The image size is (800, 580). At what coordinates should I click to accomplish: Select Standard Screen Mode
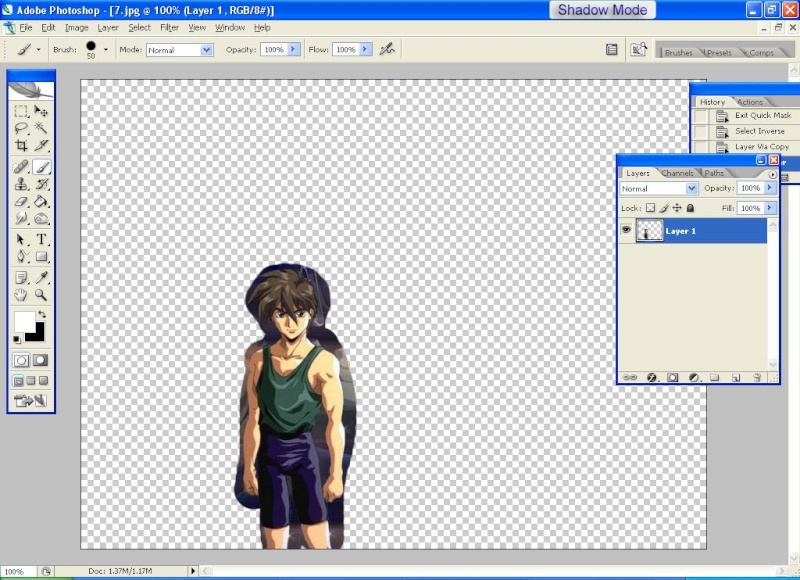coord(18,381)
